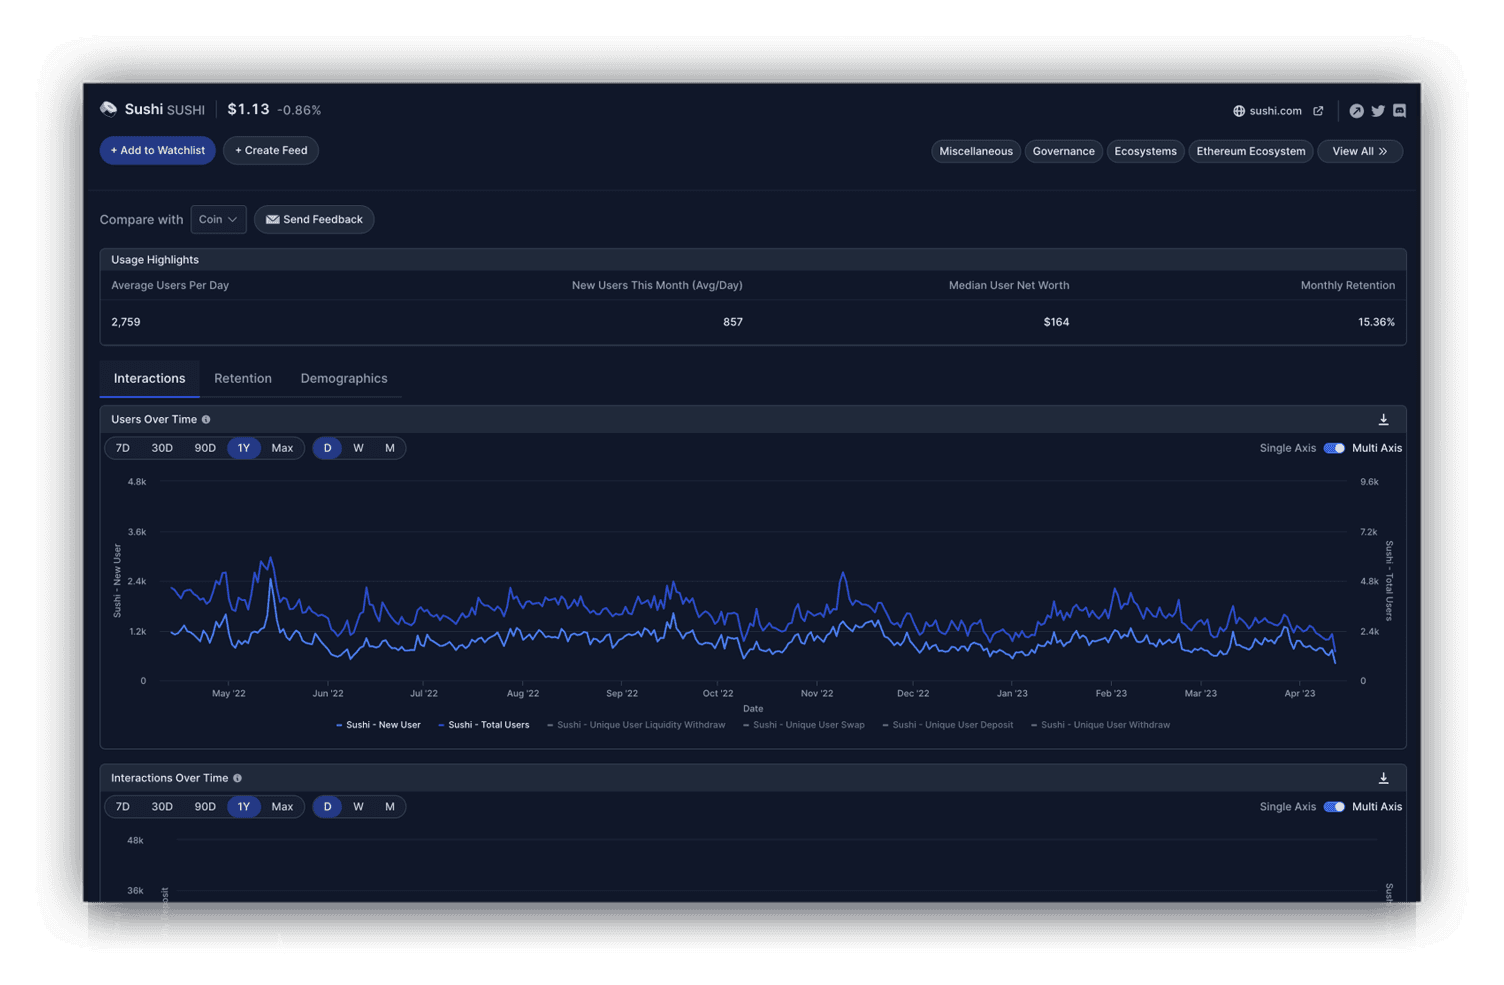Switch to the Retention tab
The image size is (1504, 985).
243,378
